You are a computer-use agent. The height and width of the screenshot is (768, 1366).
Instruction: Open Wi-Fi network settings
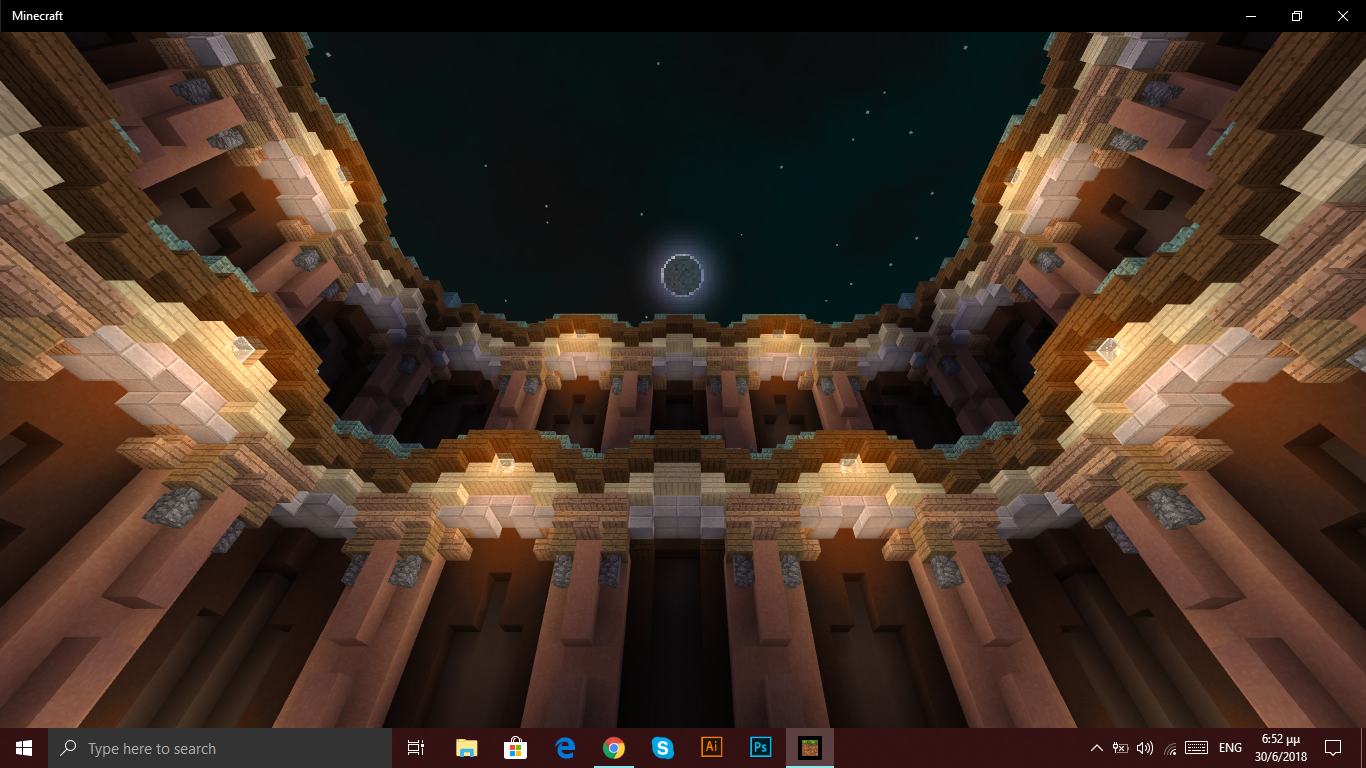click(1170, 748)
